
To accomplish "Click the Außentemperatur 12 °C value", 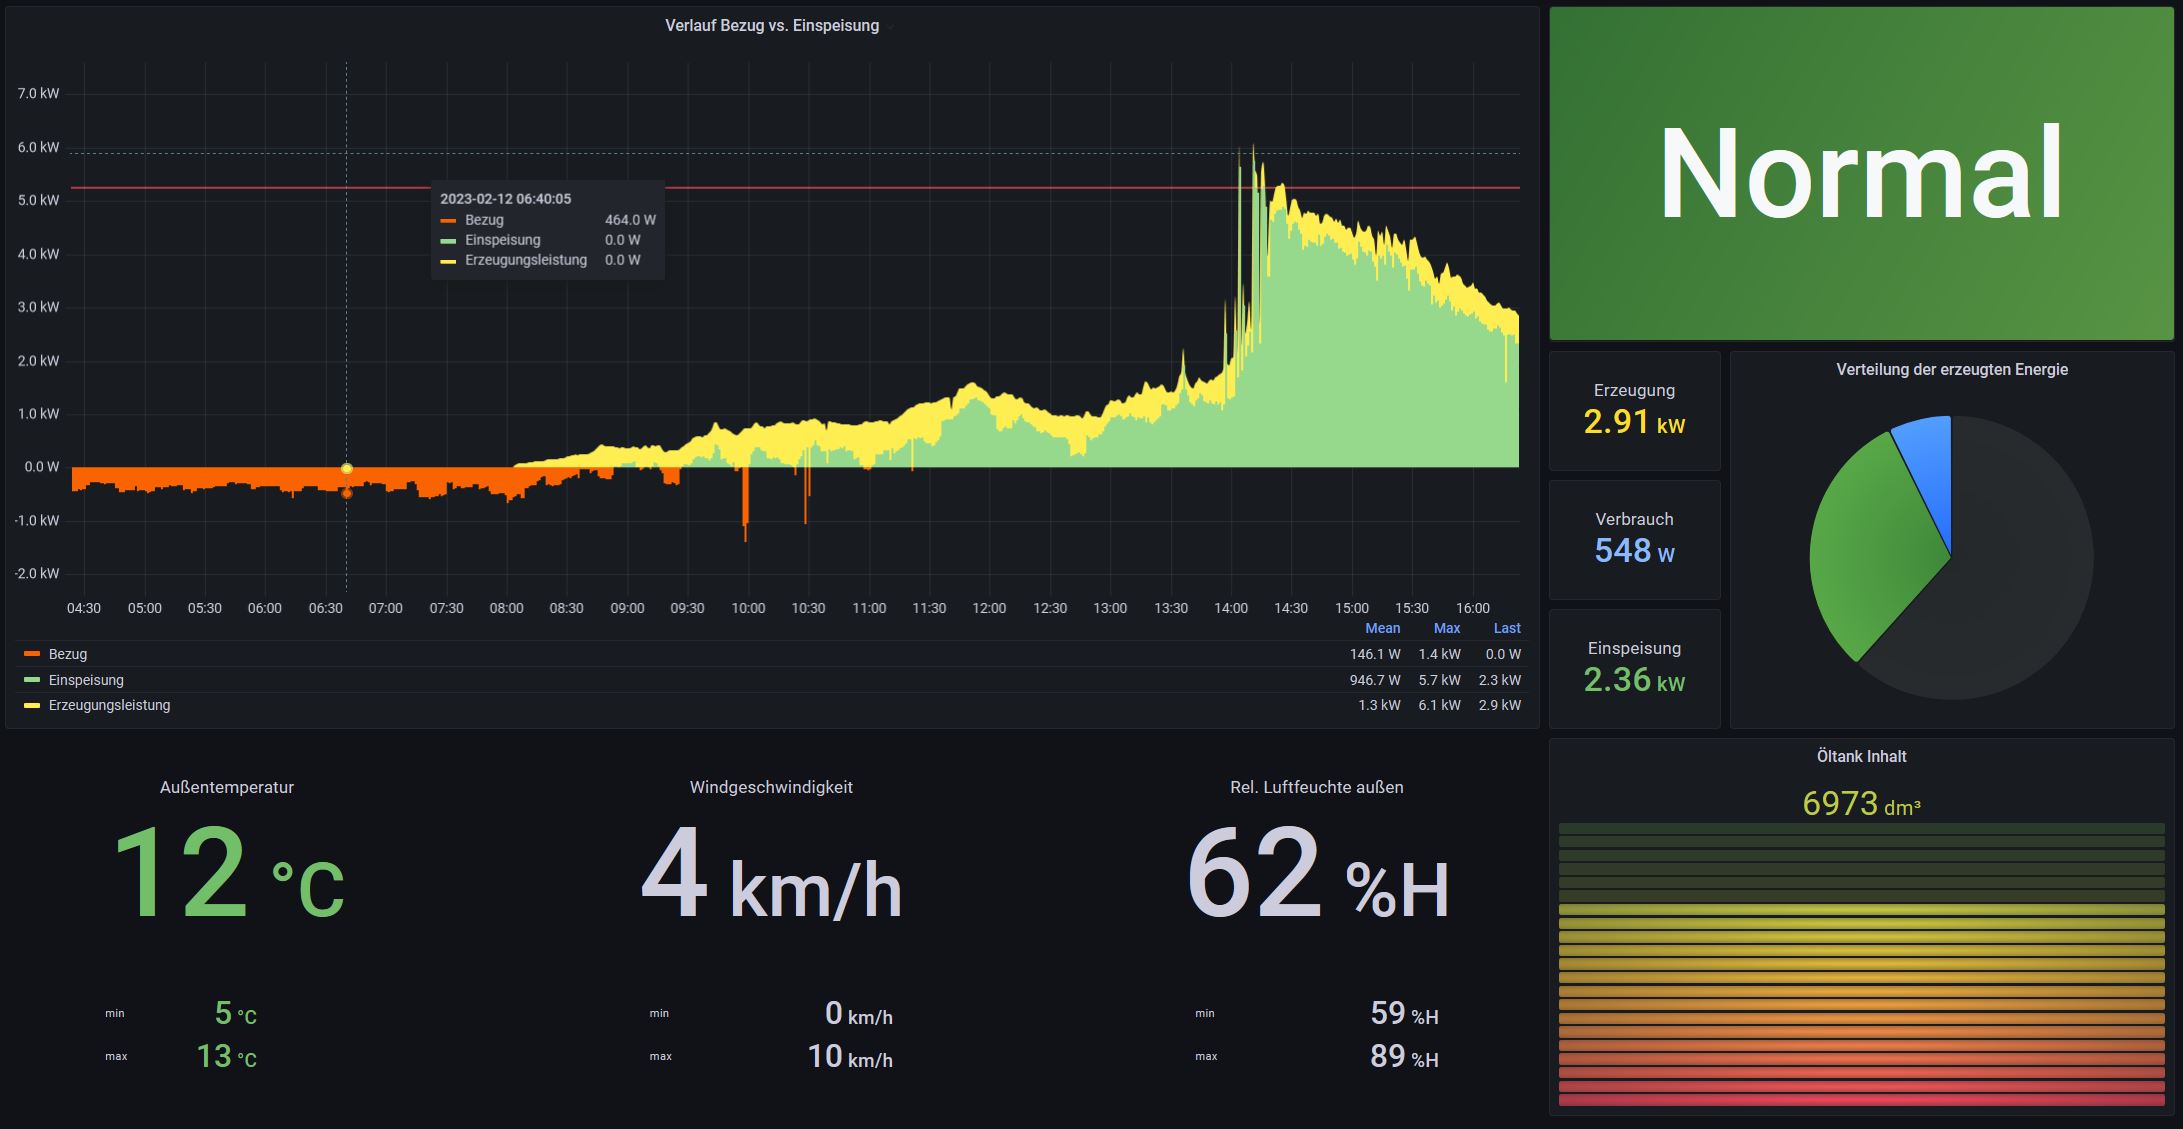I will click(x=228, y=872).
